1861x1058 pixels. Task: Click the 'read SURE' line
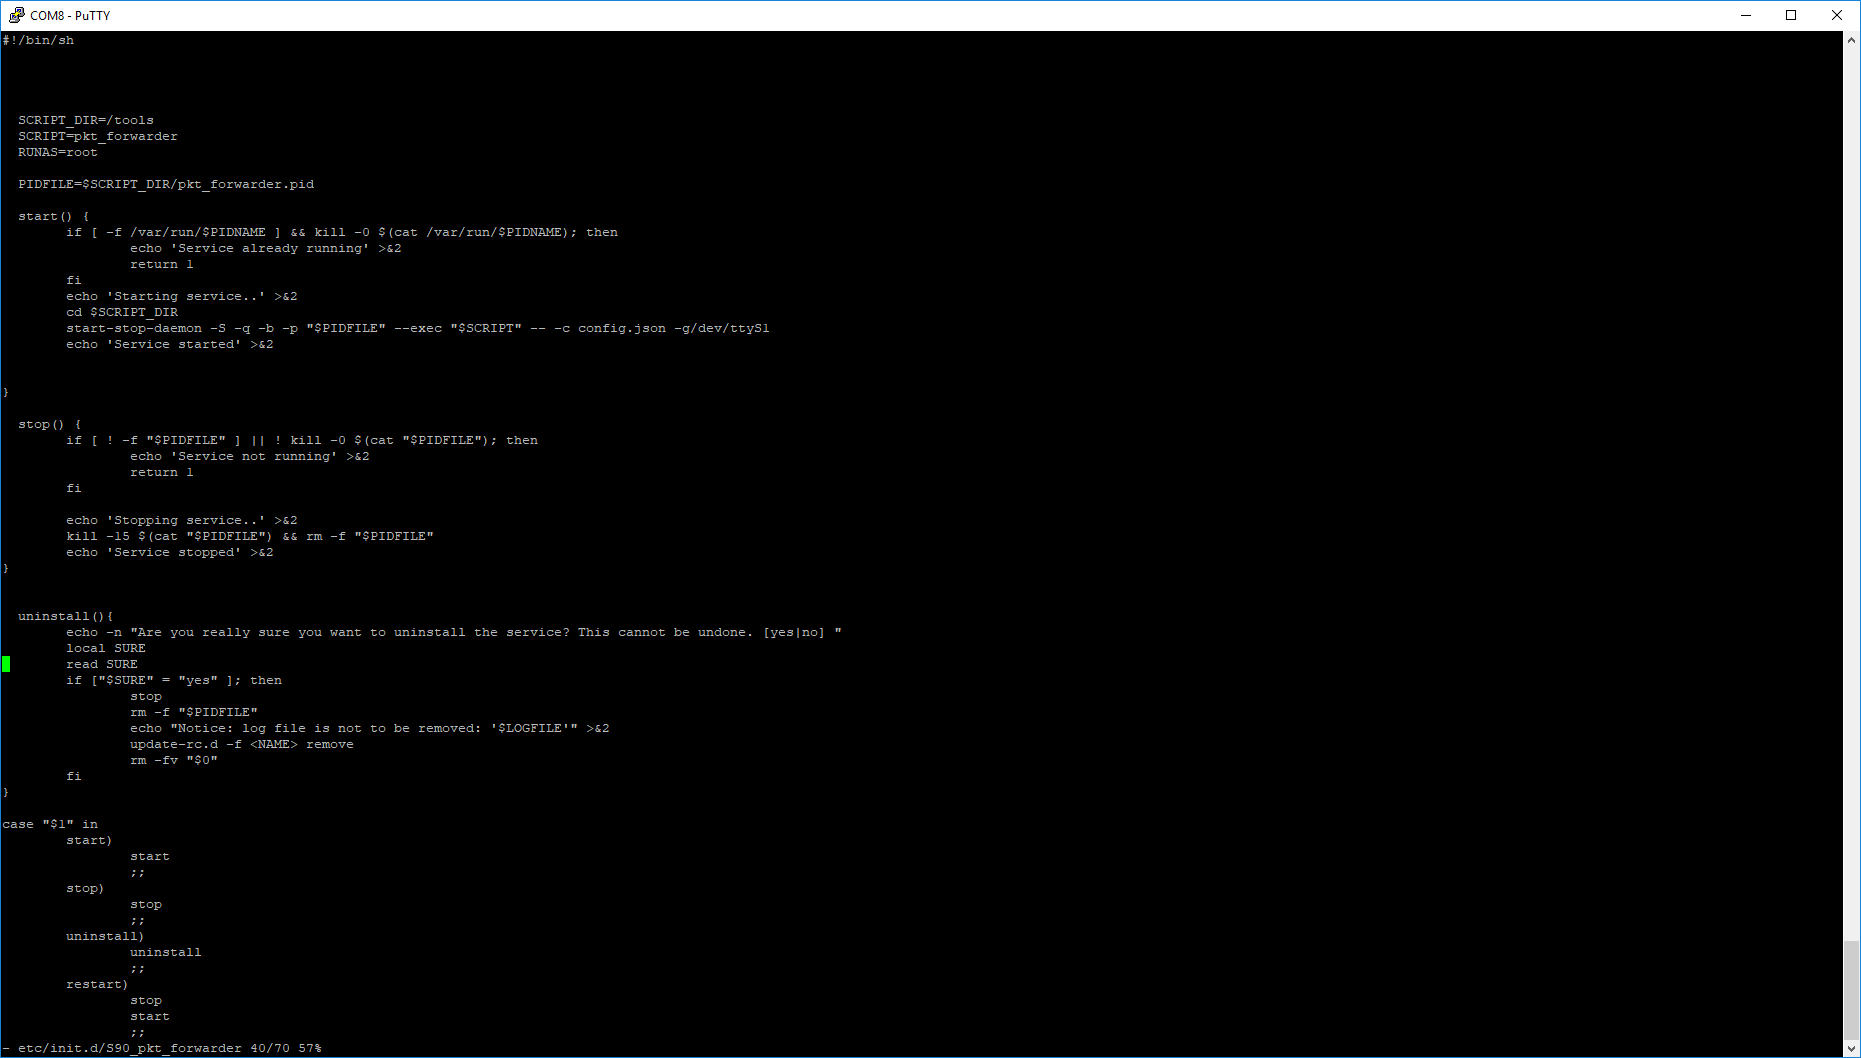(102, 664)
